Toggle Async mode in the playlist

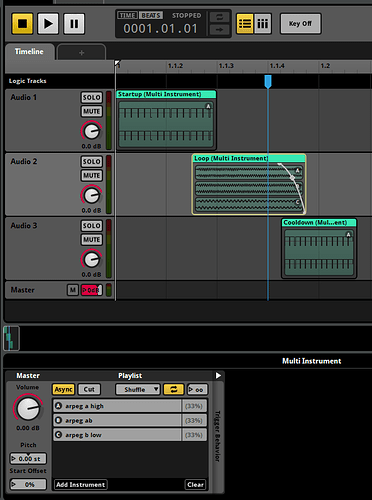click(x=63, y=389)
